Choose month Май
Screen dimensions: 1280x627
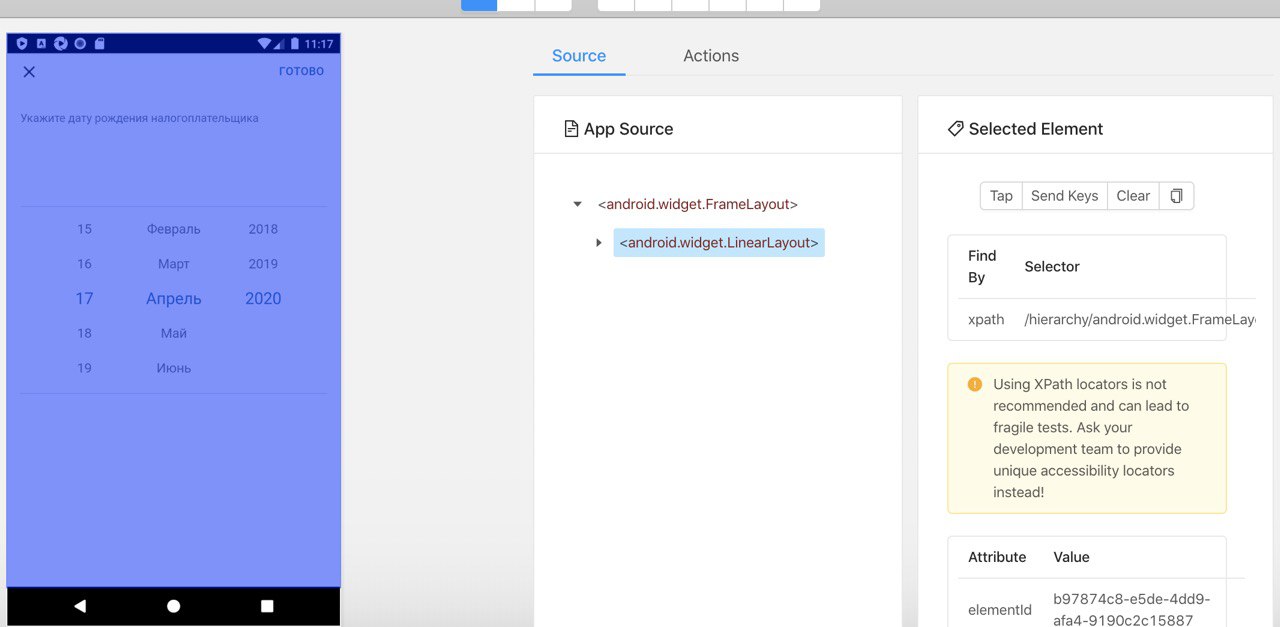(x=174, y=333)
